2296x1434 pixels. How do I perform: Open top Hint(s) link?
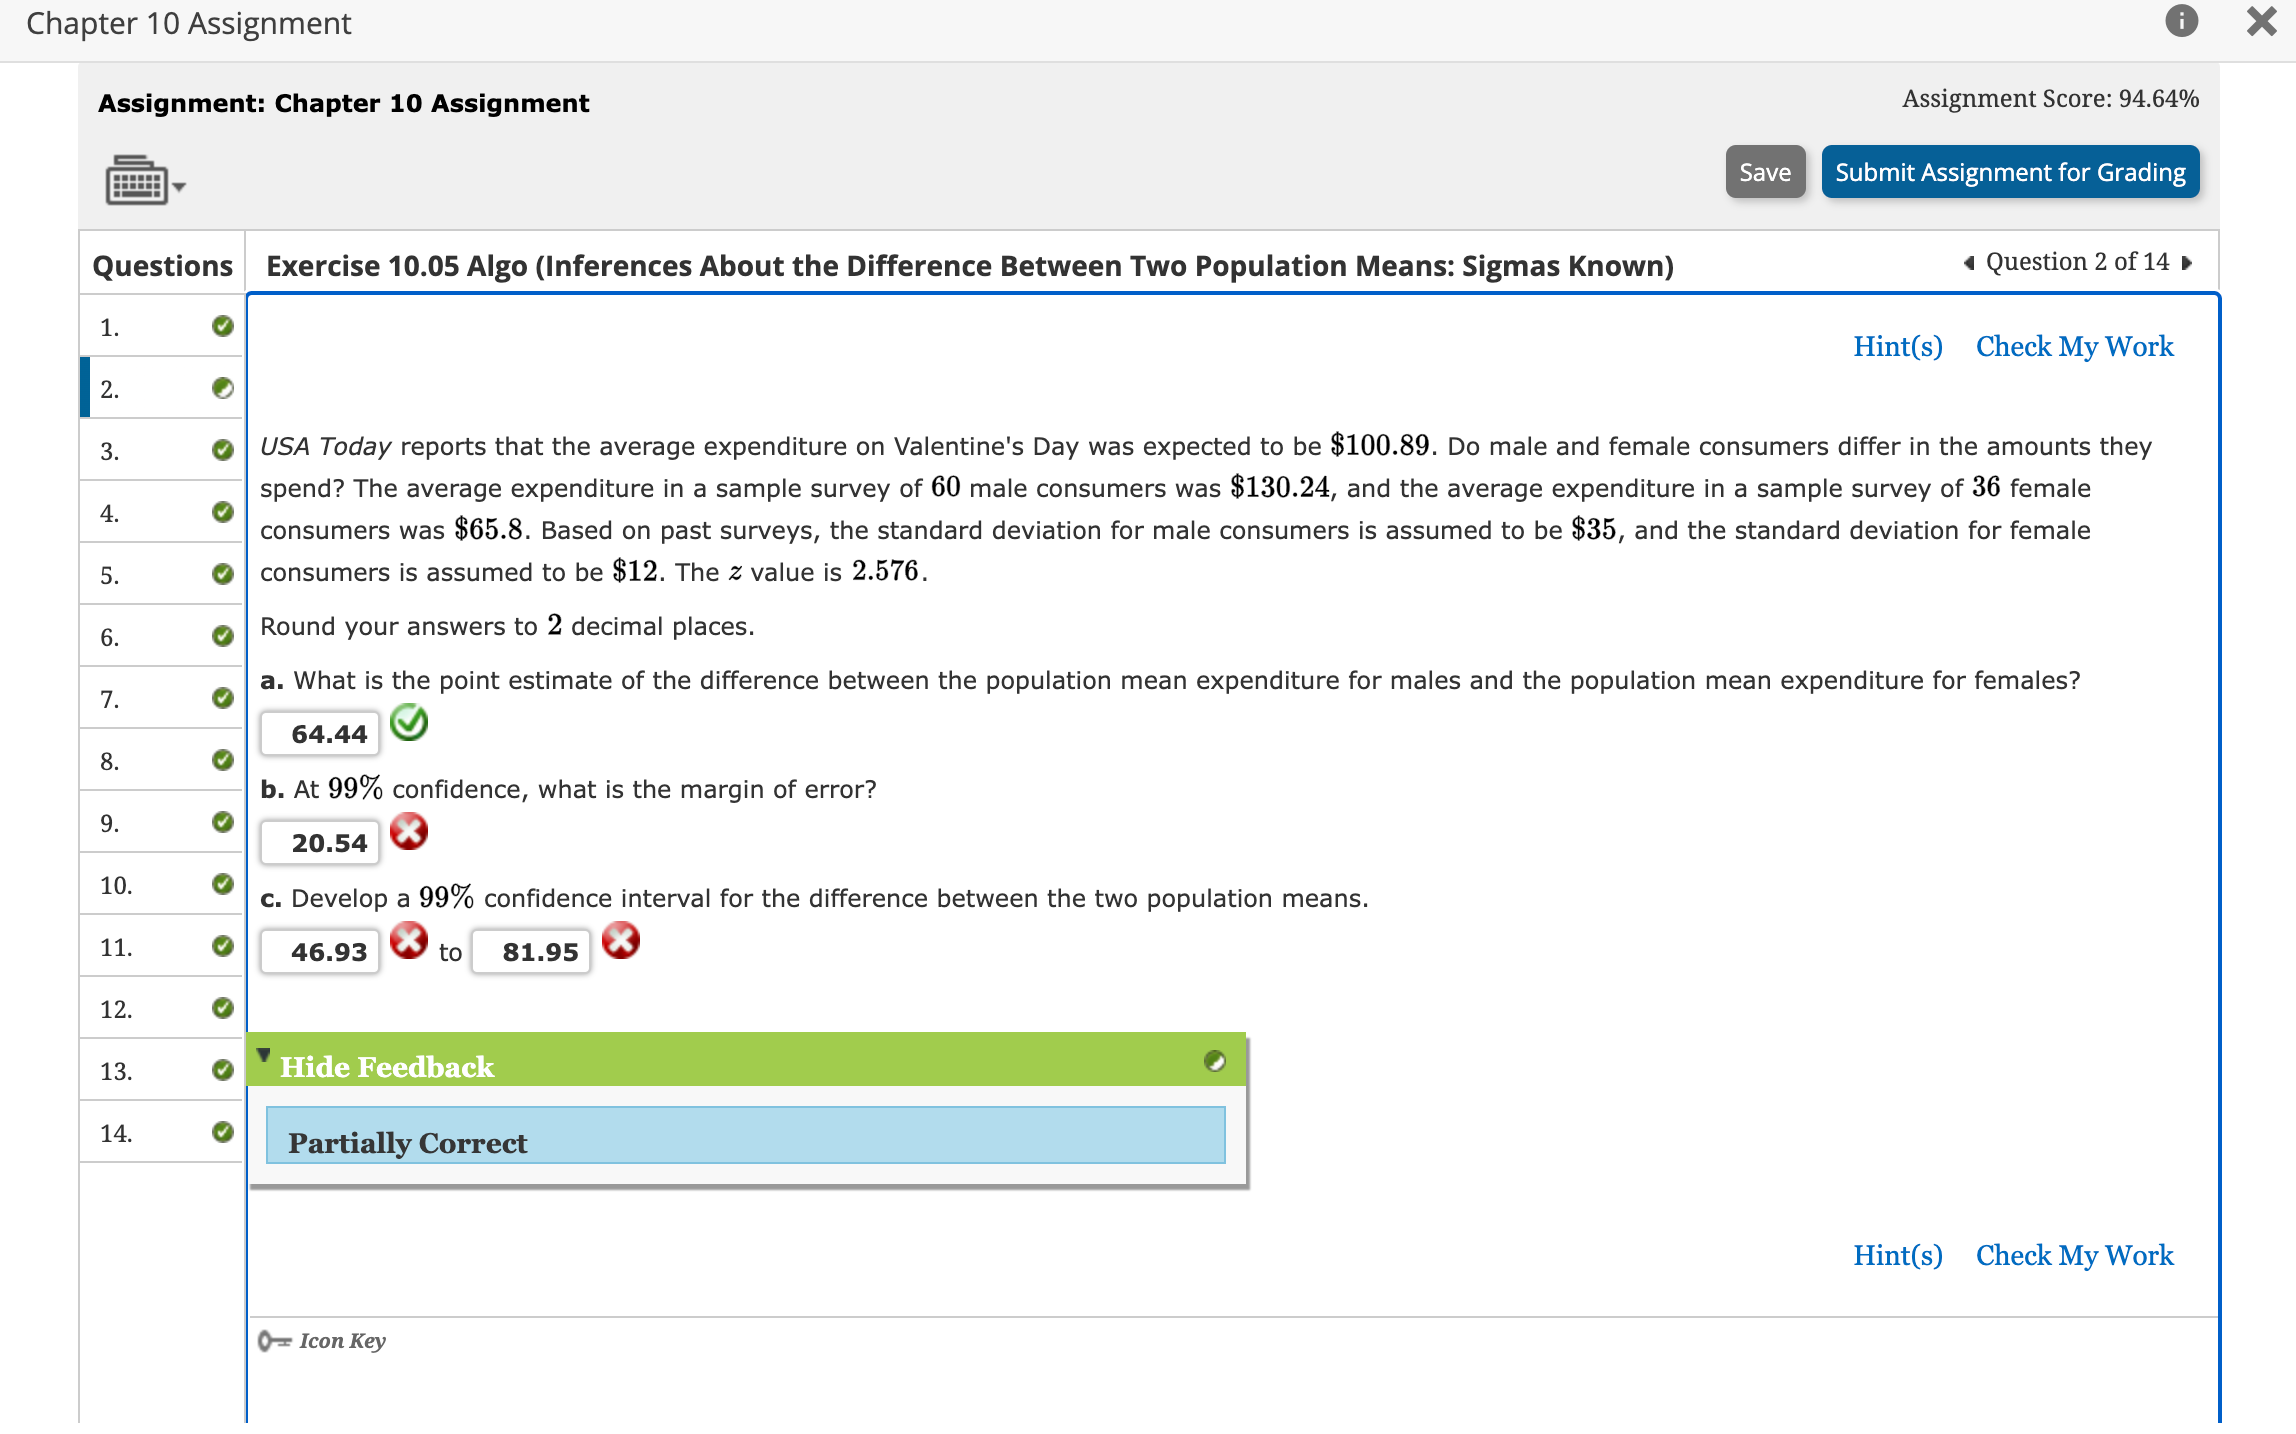[x=1897, y=346]
